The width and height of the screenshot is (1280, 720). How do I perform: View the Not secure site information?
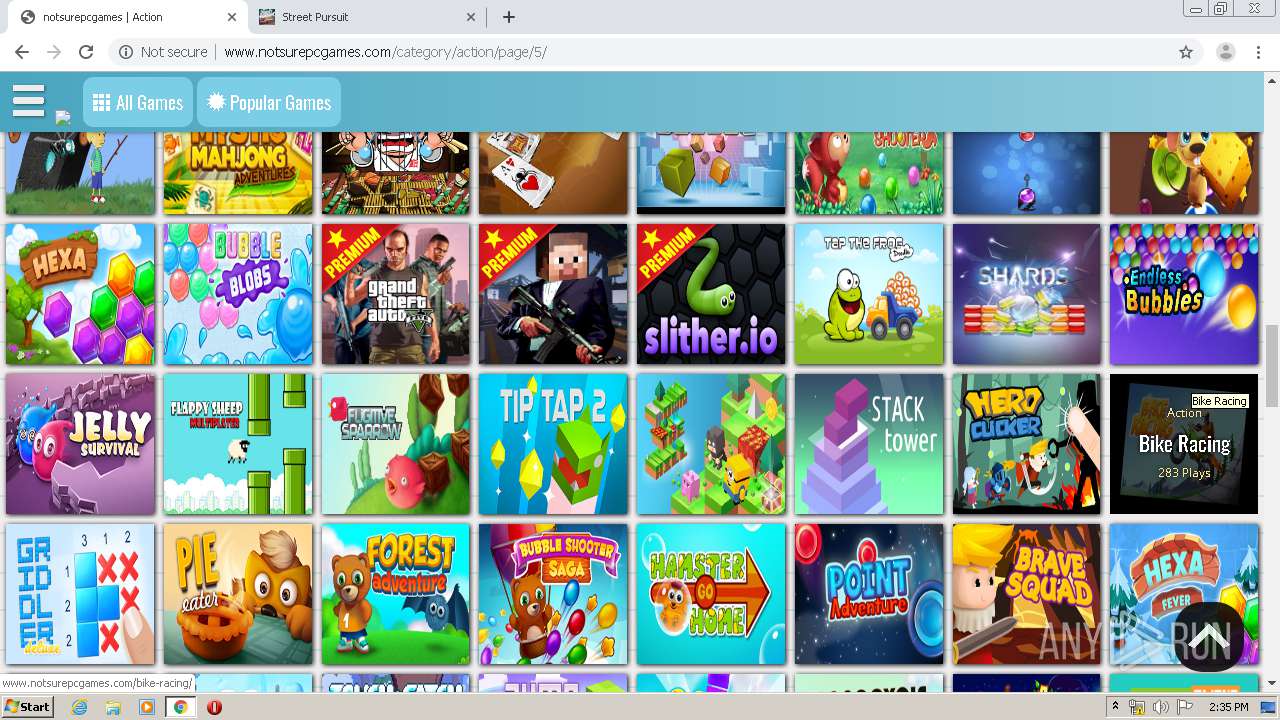click(164, 52)
